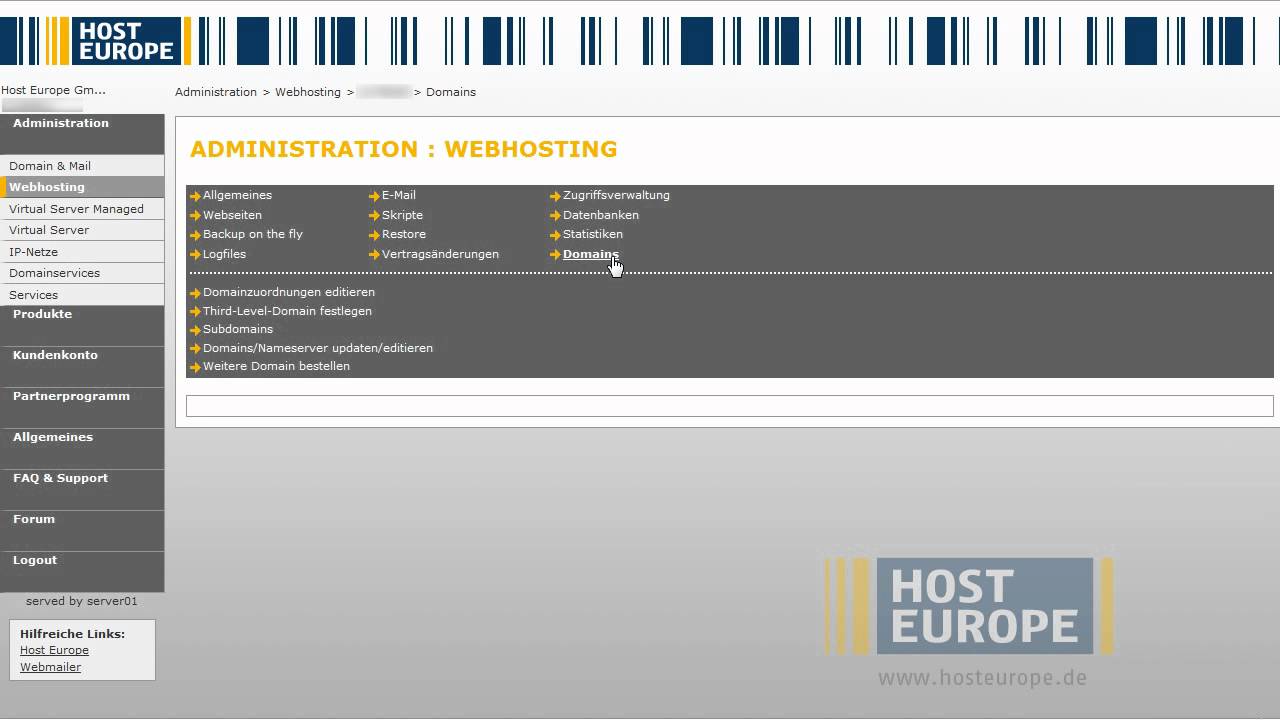Click the arrow icon beside Backup on the fly
This screenshot has height=720, width=1280.
pos(195,235)
